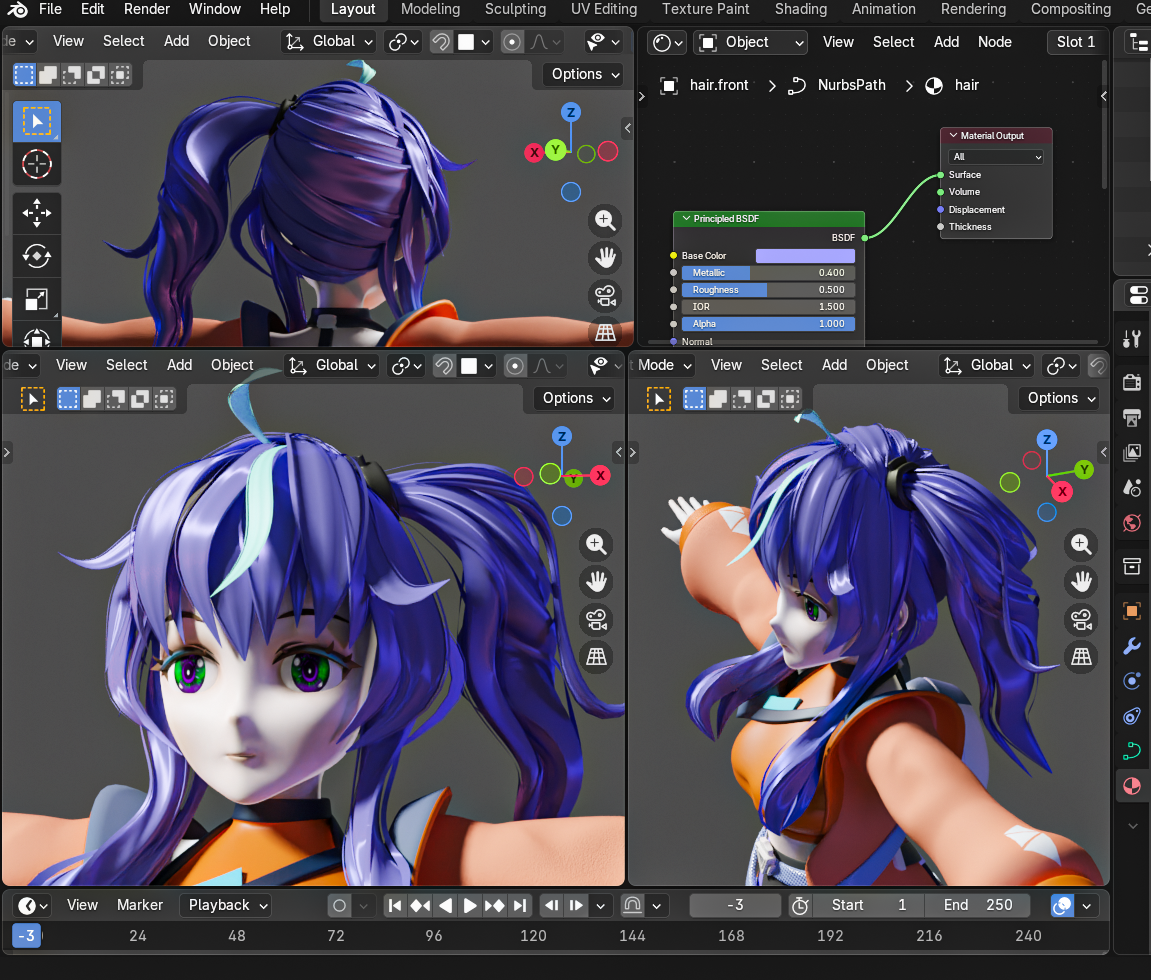Toggle proportional editing in bottom-left viewport header
1151x980 pixels.
click(x=515, y=366)
